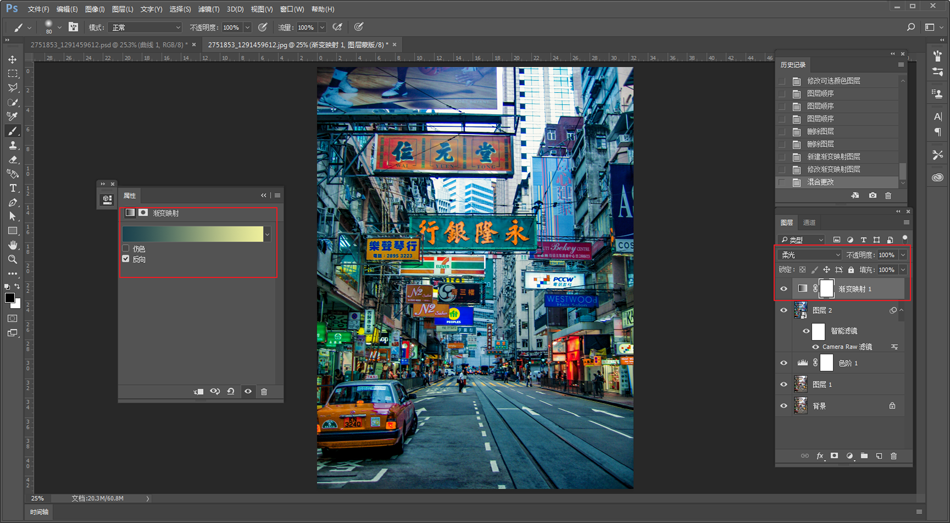
Task: Add layer mask icon in Layers panel
Action: pos(834,456)
